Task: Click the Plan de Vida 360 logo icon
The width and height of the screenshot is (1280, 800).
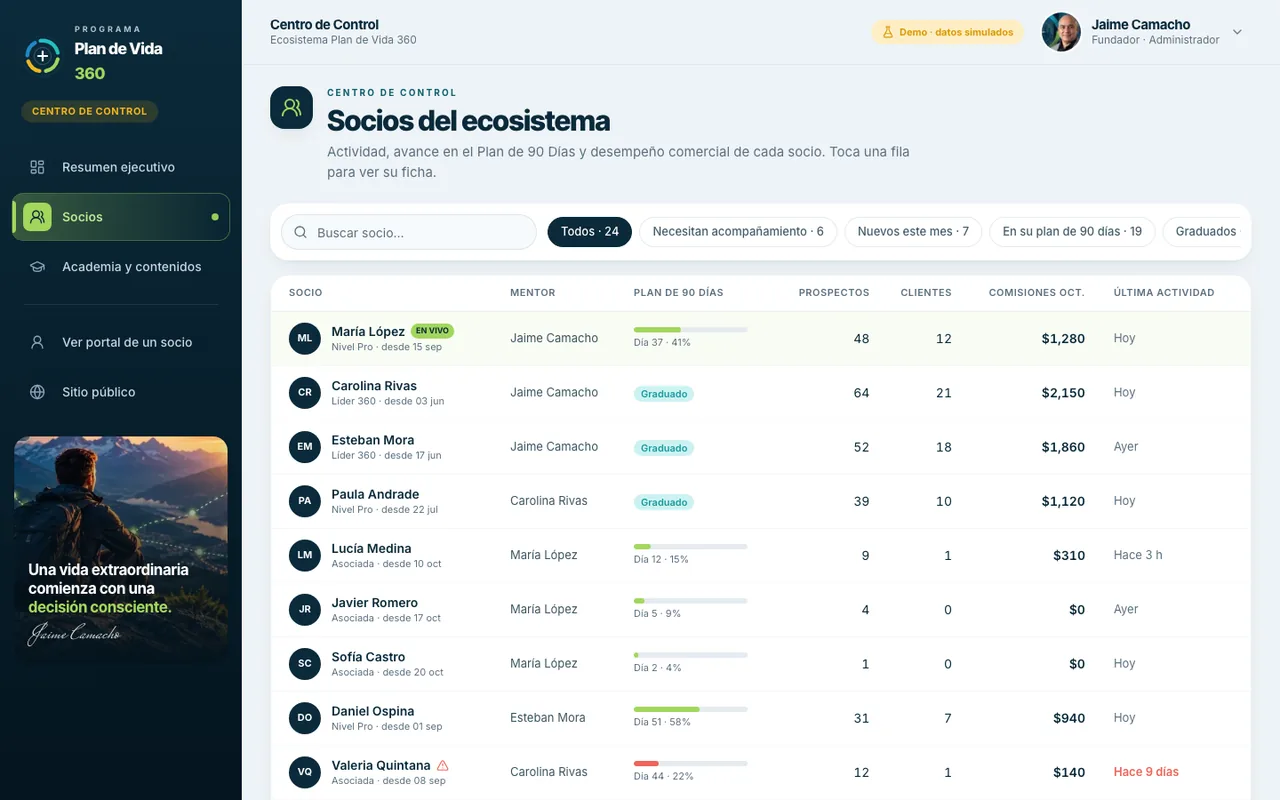Action: click(x=42, y=56)
